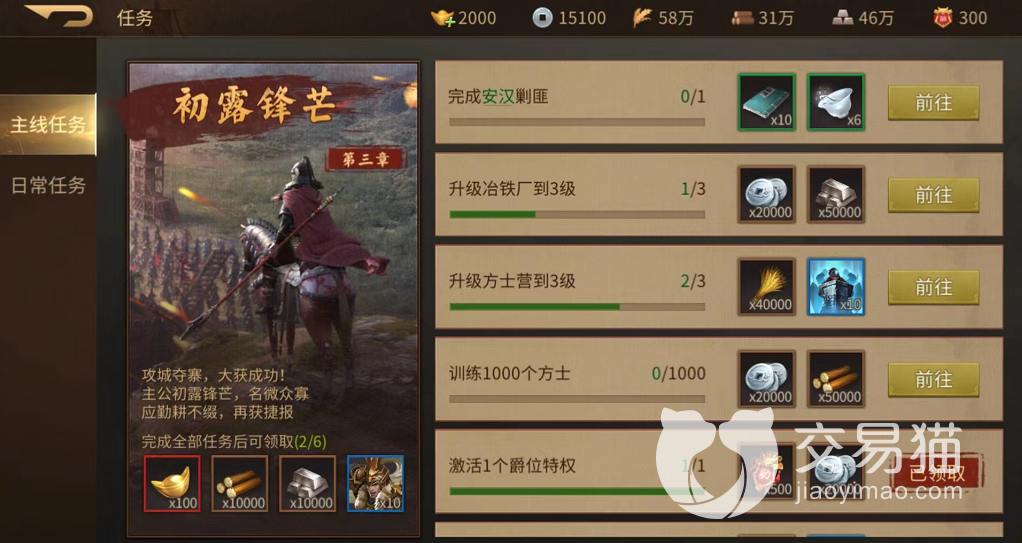Select the gold ingot x100 chapter reward
This screenshot has width=1022, height=543.
[172, 483]
